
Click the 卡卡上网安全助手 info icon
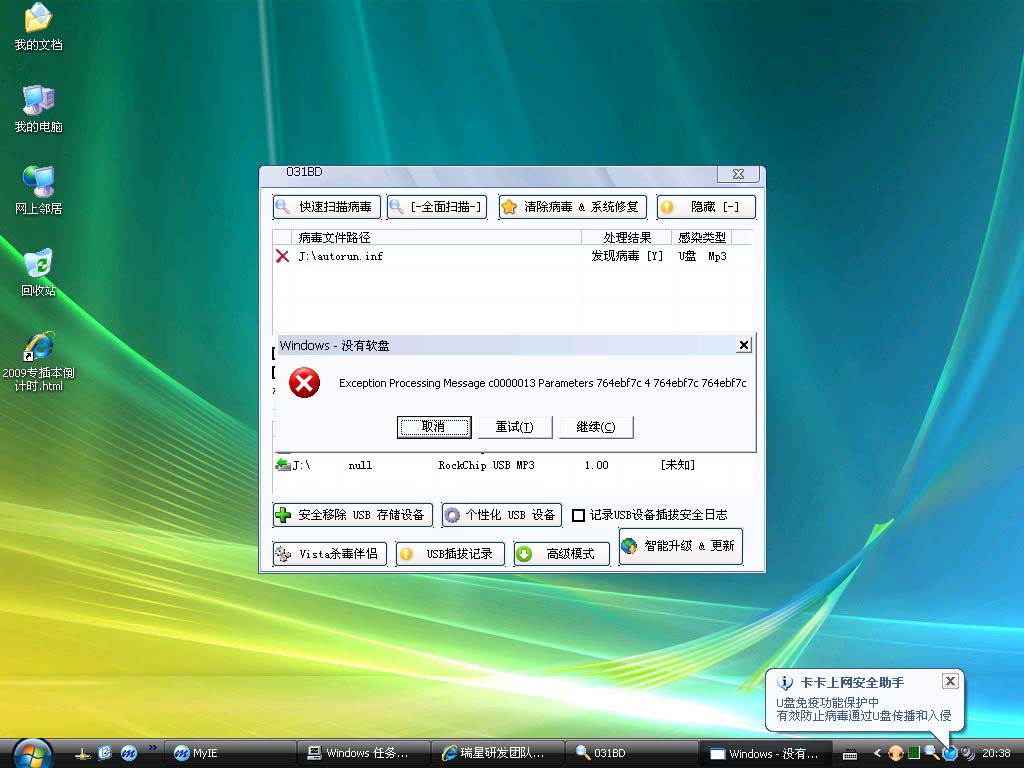784,683
